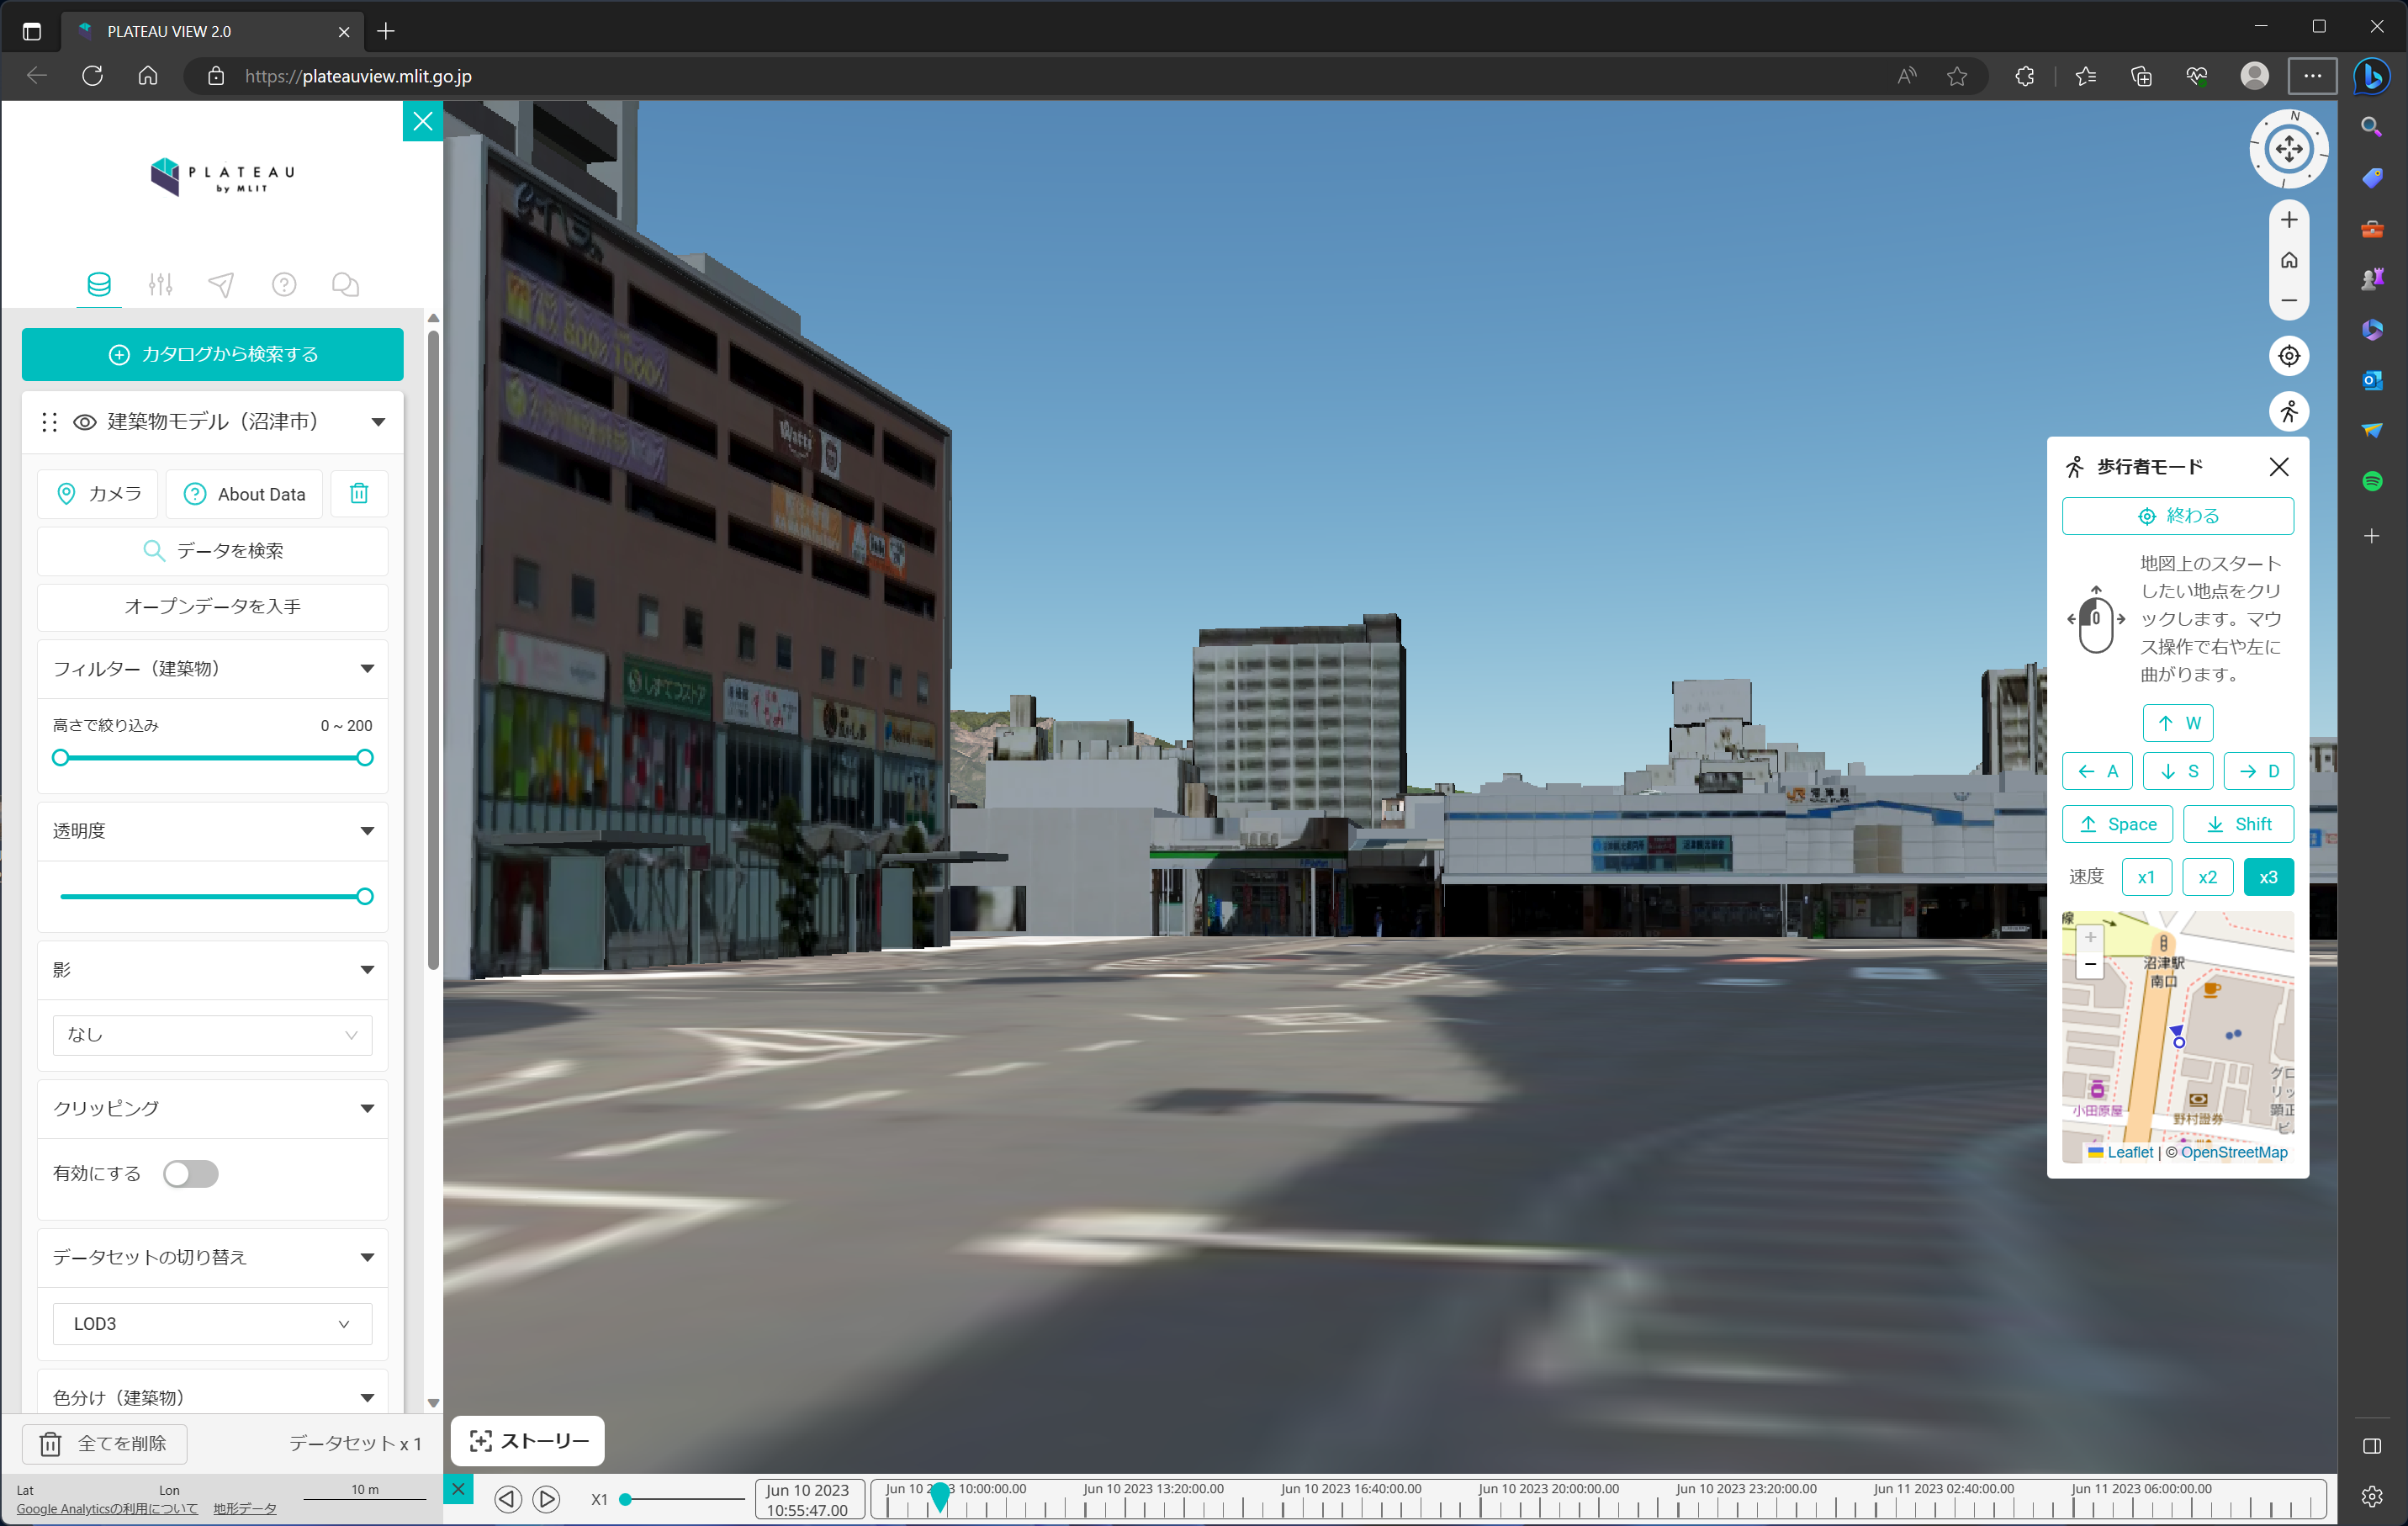Click the geolocation target icon
This screenshot has height=1526, width=2408.
tap(2289, 356)
